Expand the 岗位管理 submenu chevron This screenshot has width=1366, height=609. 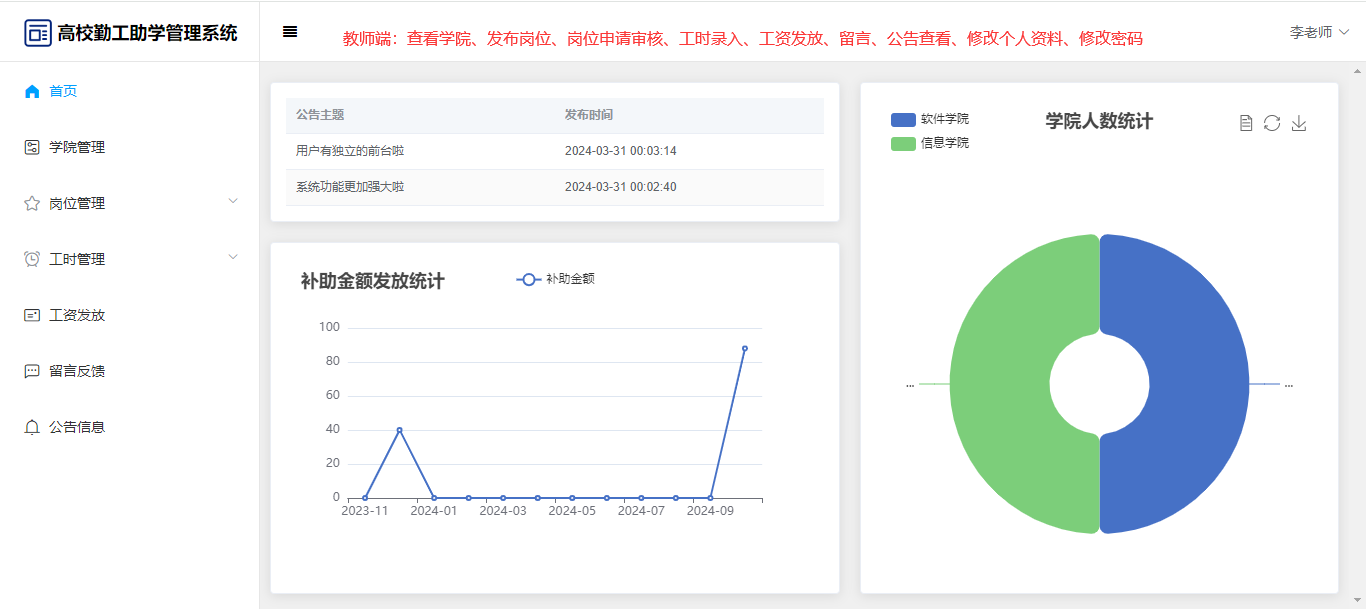[x=233, y=201]
